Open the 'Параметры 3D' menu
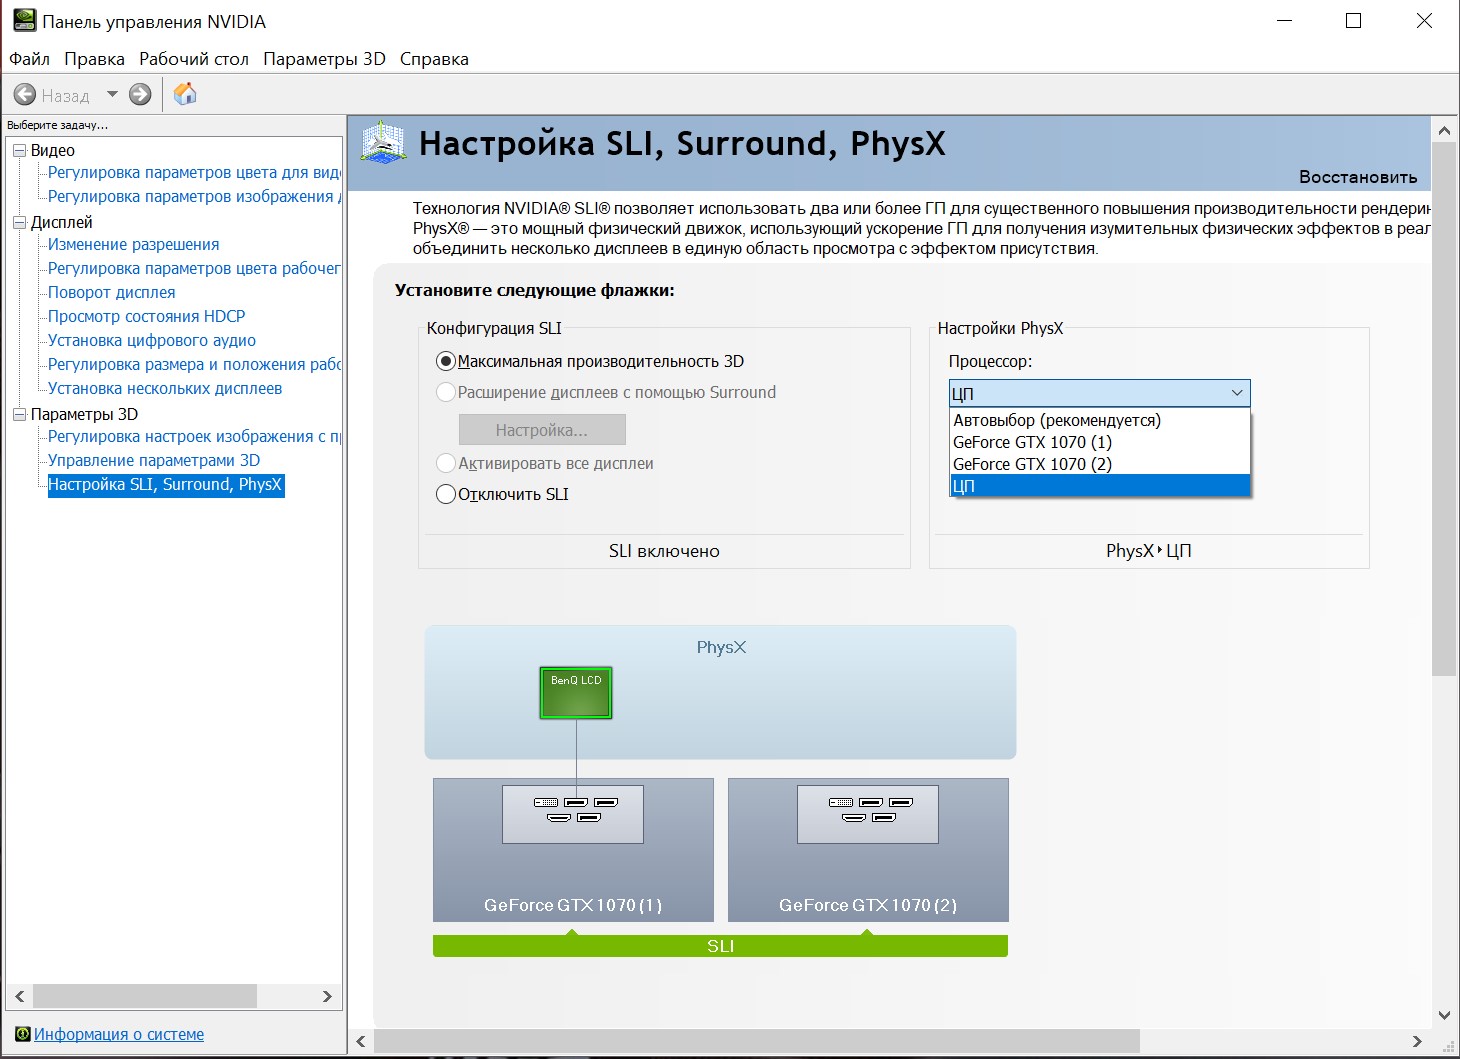Image resolution: width=1460 pixels, height=1059 pixels. [324, 59]
